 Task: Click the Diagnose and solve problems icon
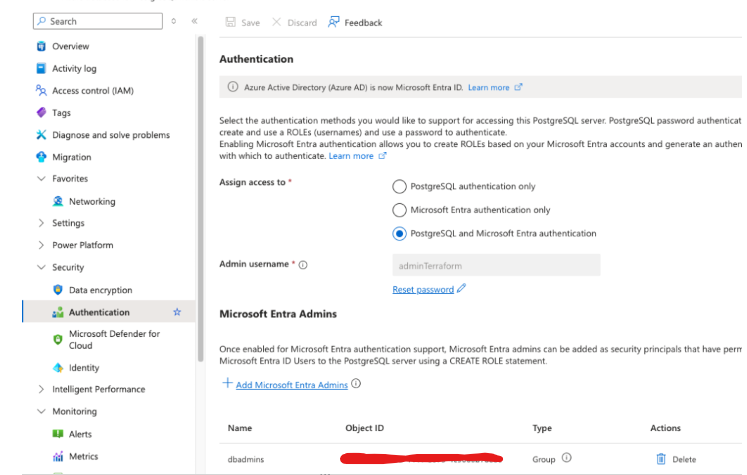41,135
